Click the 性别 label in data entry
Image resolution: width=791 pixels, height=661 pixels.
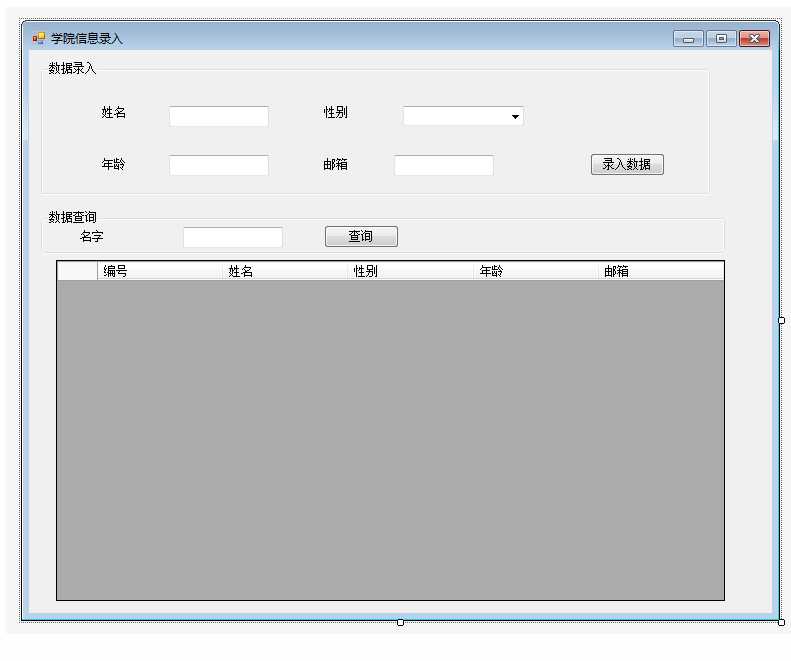point(335,112)
